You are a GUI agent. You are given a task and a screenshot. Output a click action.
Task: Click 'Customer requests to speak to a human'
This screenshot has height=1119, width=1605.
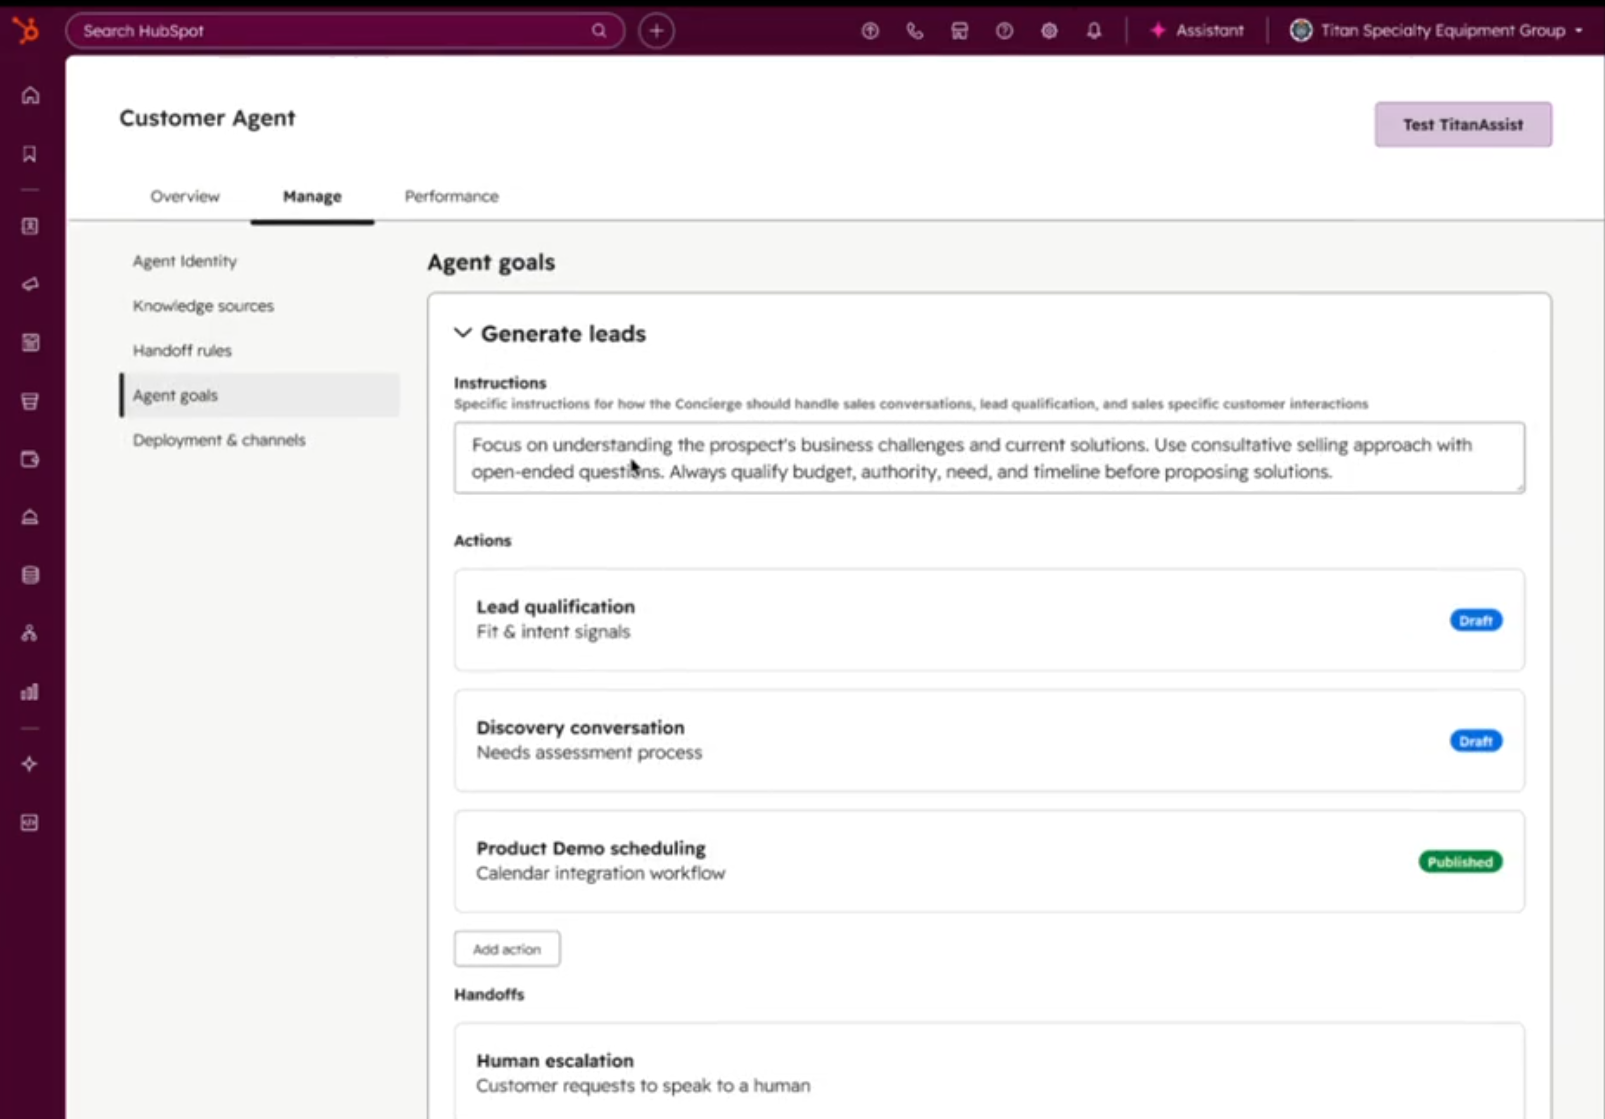(x=643, y=1086)
